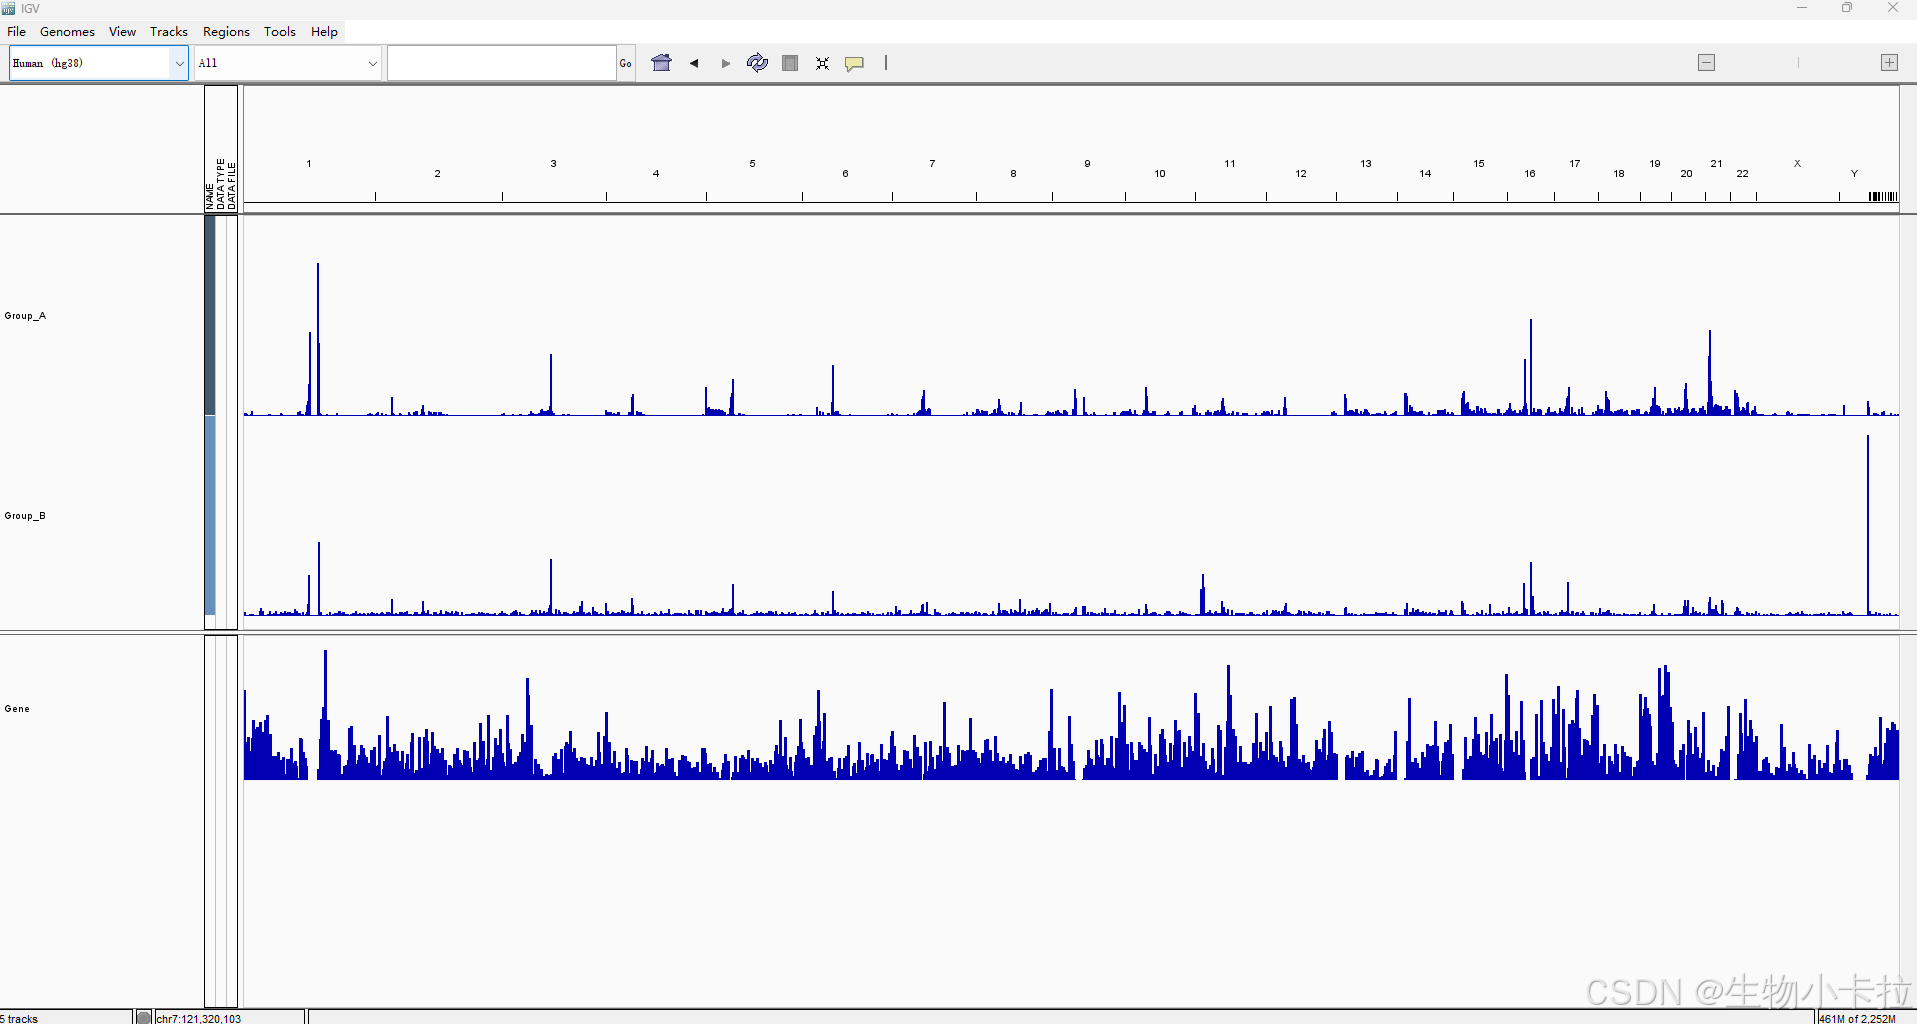This screenshot has width=1917, height=1024.
Task: Open the Tracks menu
Action: [x=168, y=31]
